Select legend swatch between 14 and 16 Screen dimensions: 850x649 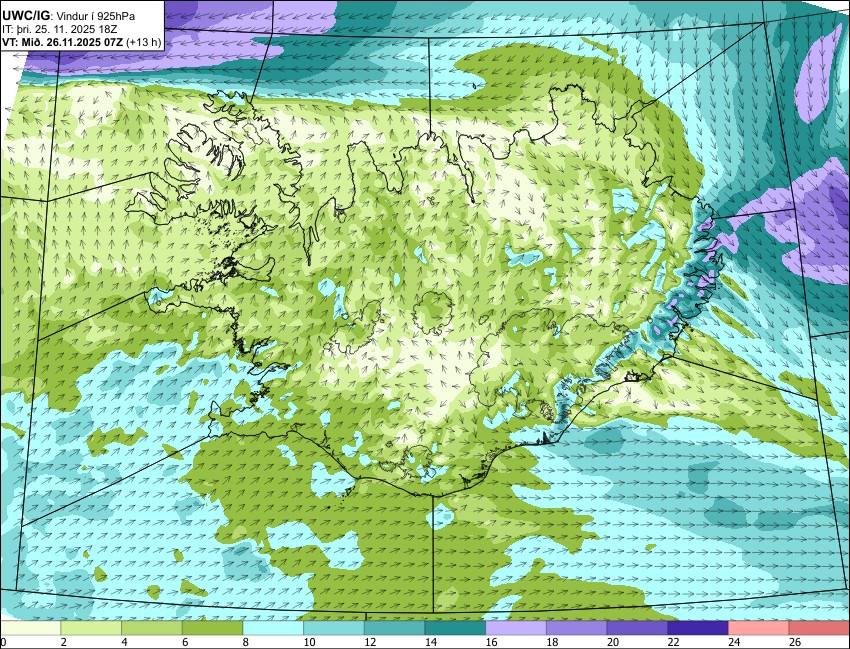pos(455,628)
